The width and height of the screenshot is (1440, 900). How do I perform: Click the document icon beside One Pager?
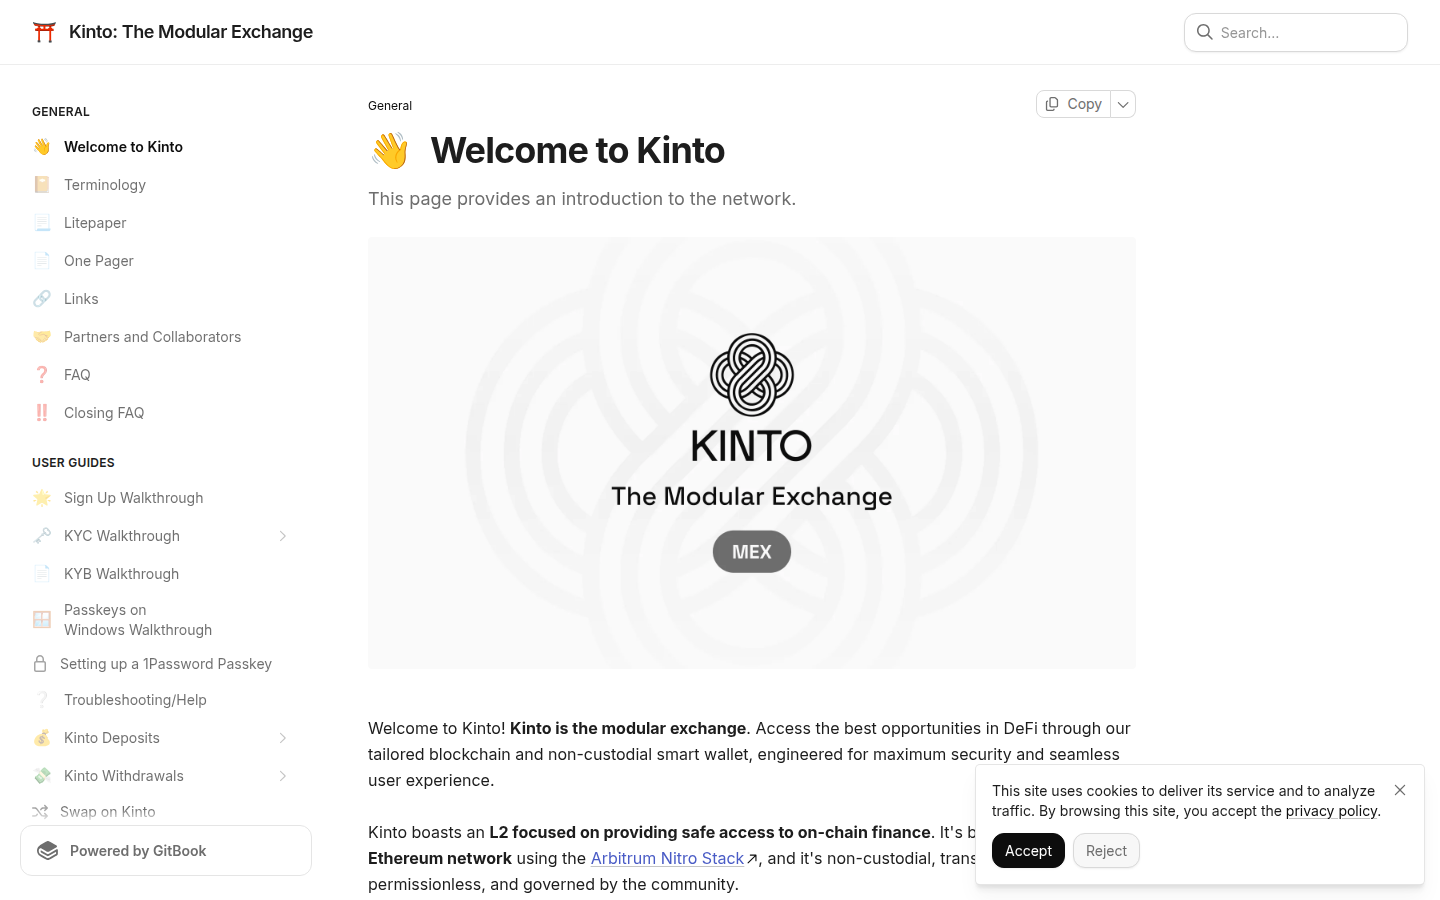point(42,261)
